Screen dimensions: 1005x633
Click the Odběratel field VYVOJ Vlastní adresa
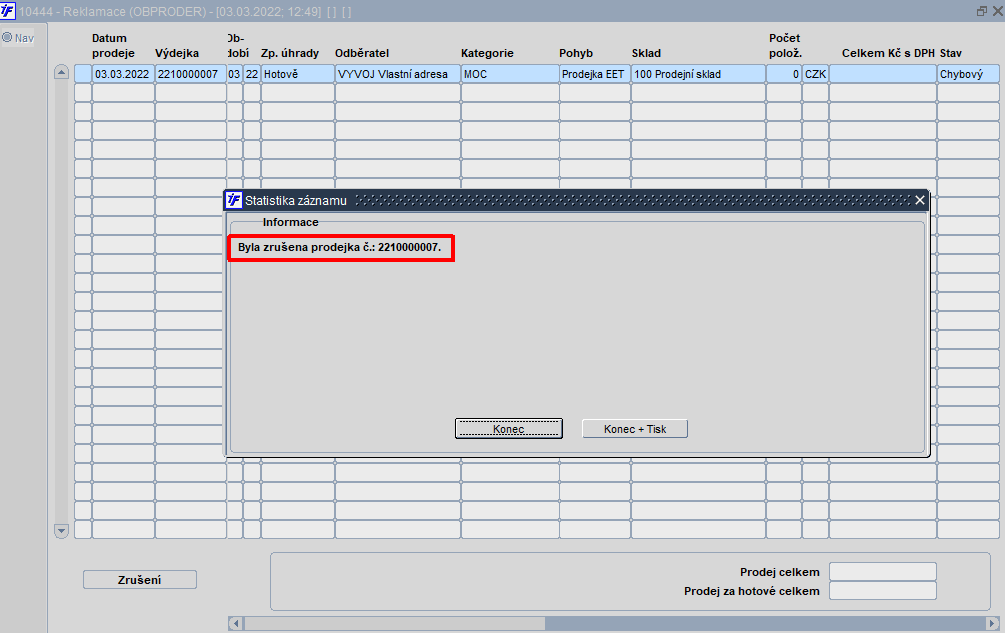pos(397,74)
